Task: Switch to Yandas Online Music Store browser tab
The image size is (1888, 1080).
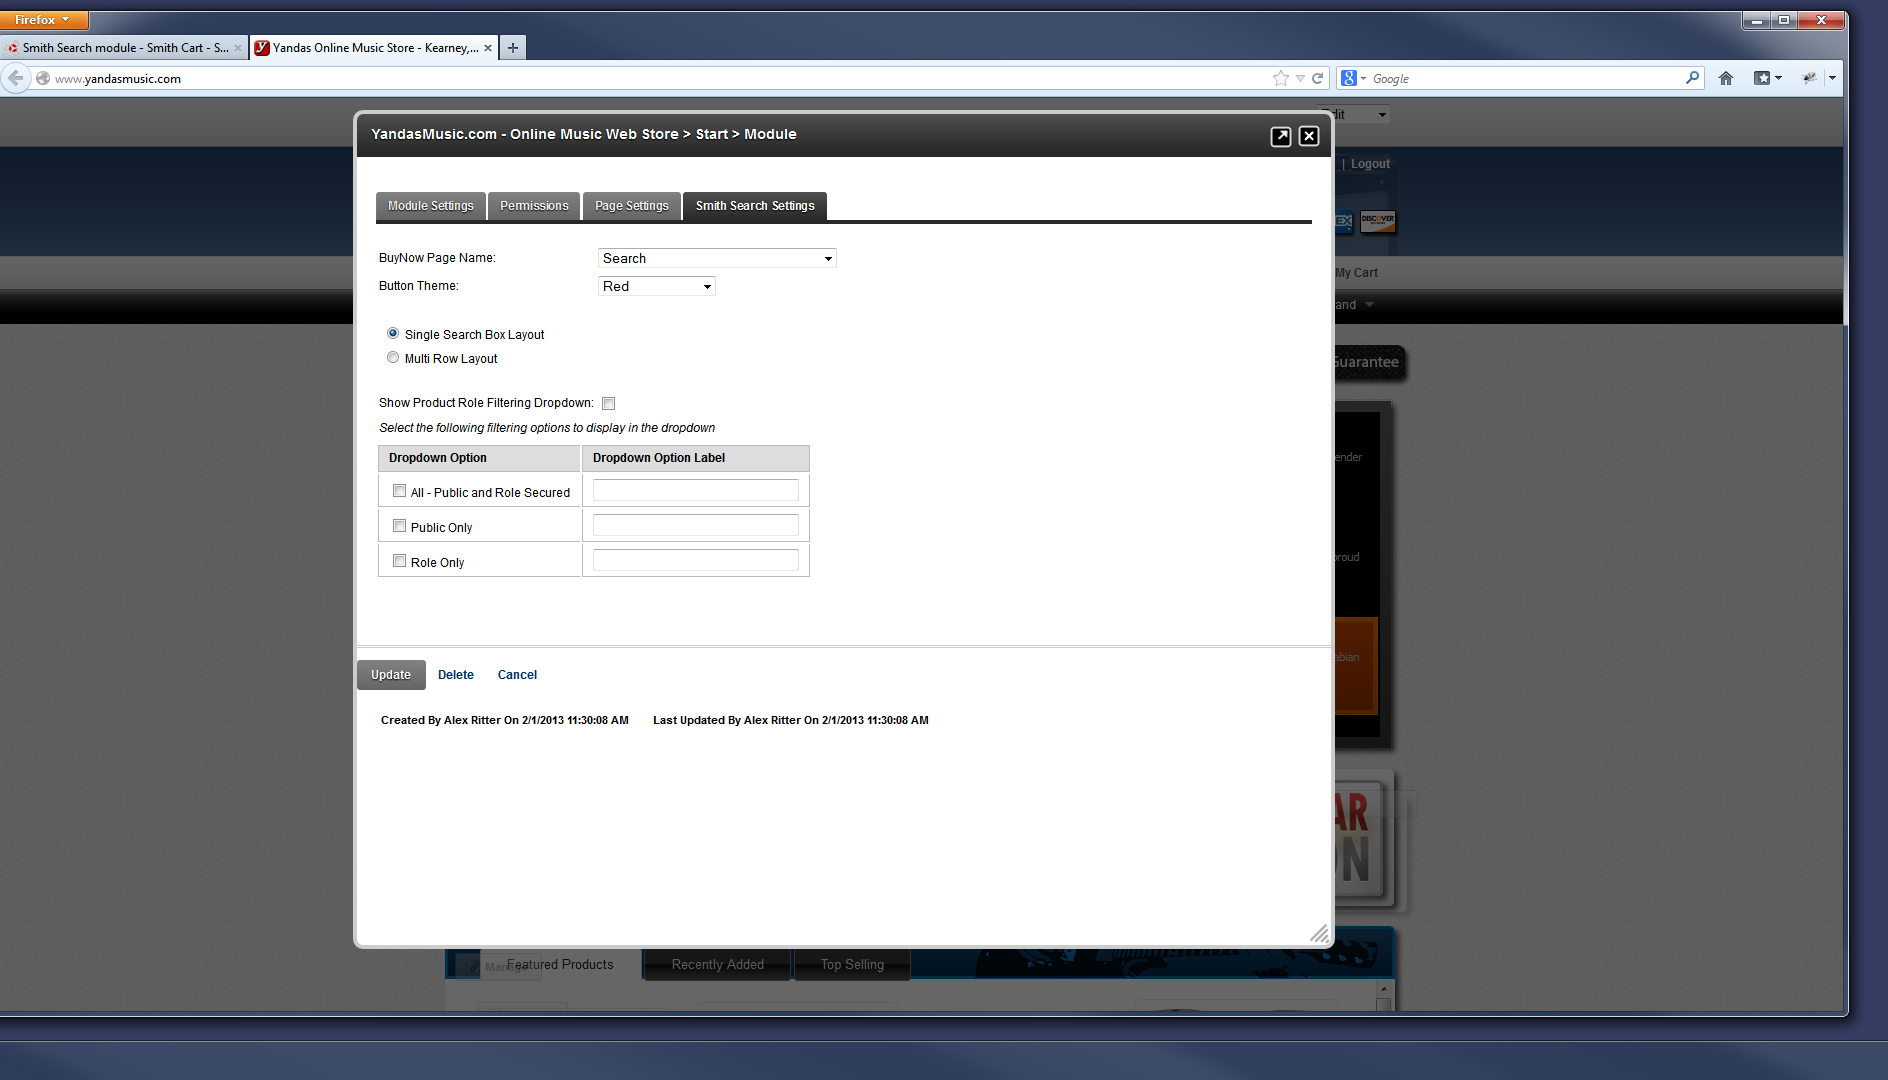Action: (374, 47)
